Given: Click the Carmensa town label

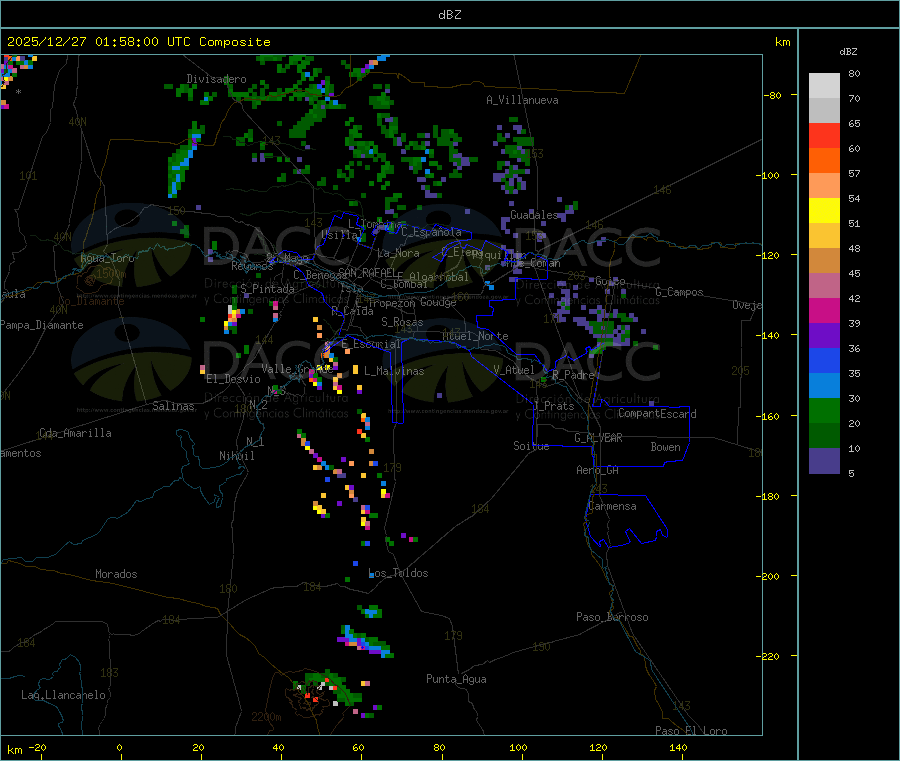Looking at the screenshot, I should point(612,506).
